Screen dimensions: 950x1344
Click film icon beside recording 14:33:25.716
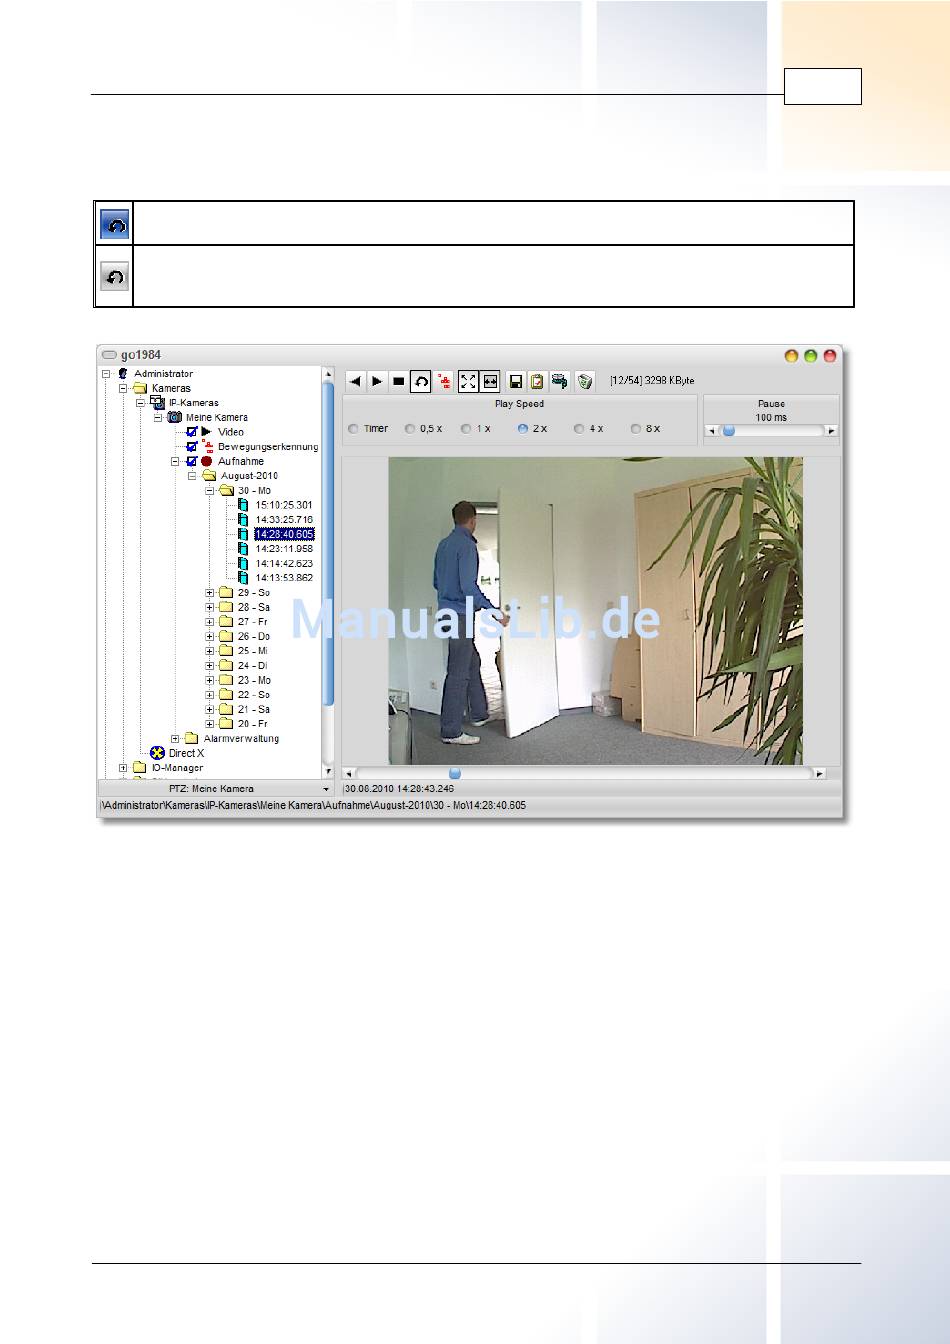pos(243,520)
